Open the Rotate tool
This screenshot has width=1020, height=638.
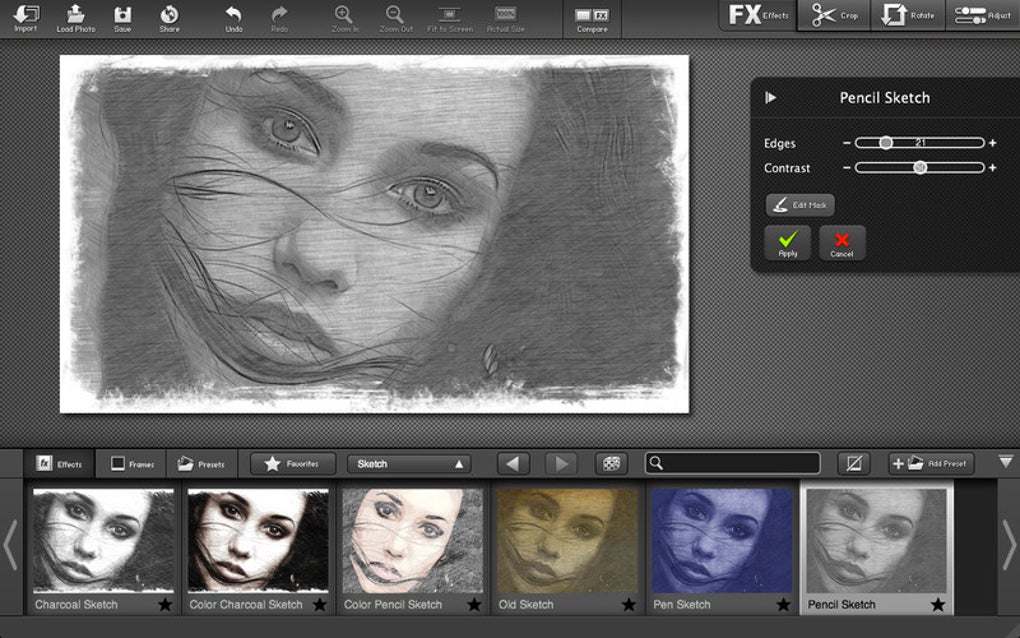coord(908,16)
